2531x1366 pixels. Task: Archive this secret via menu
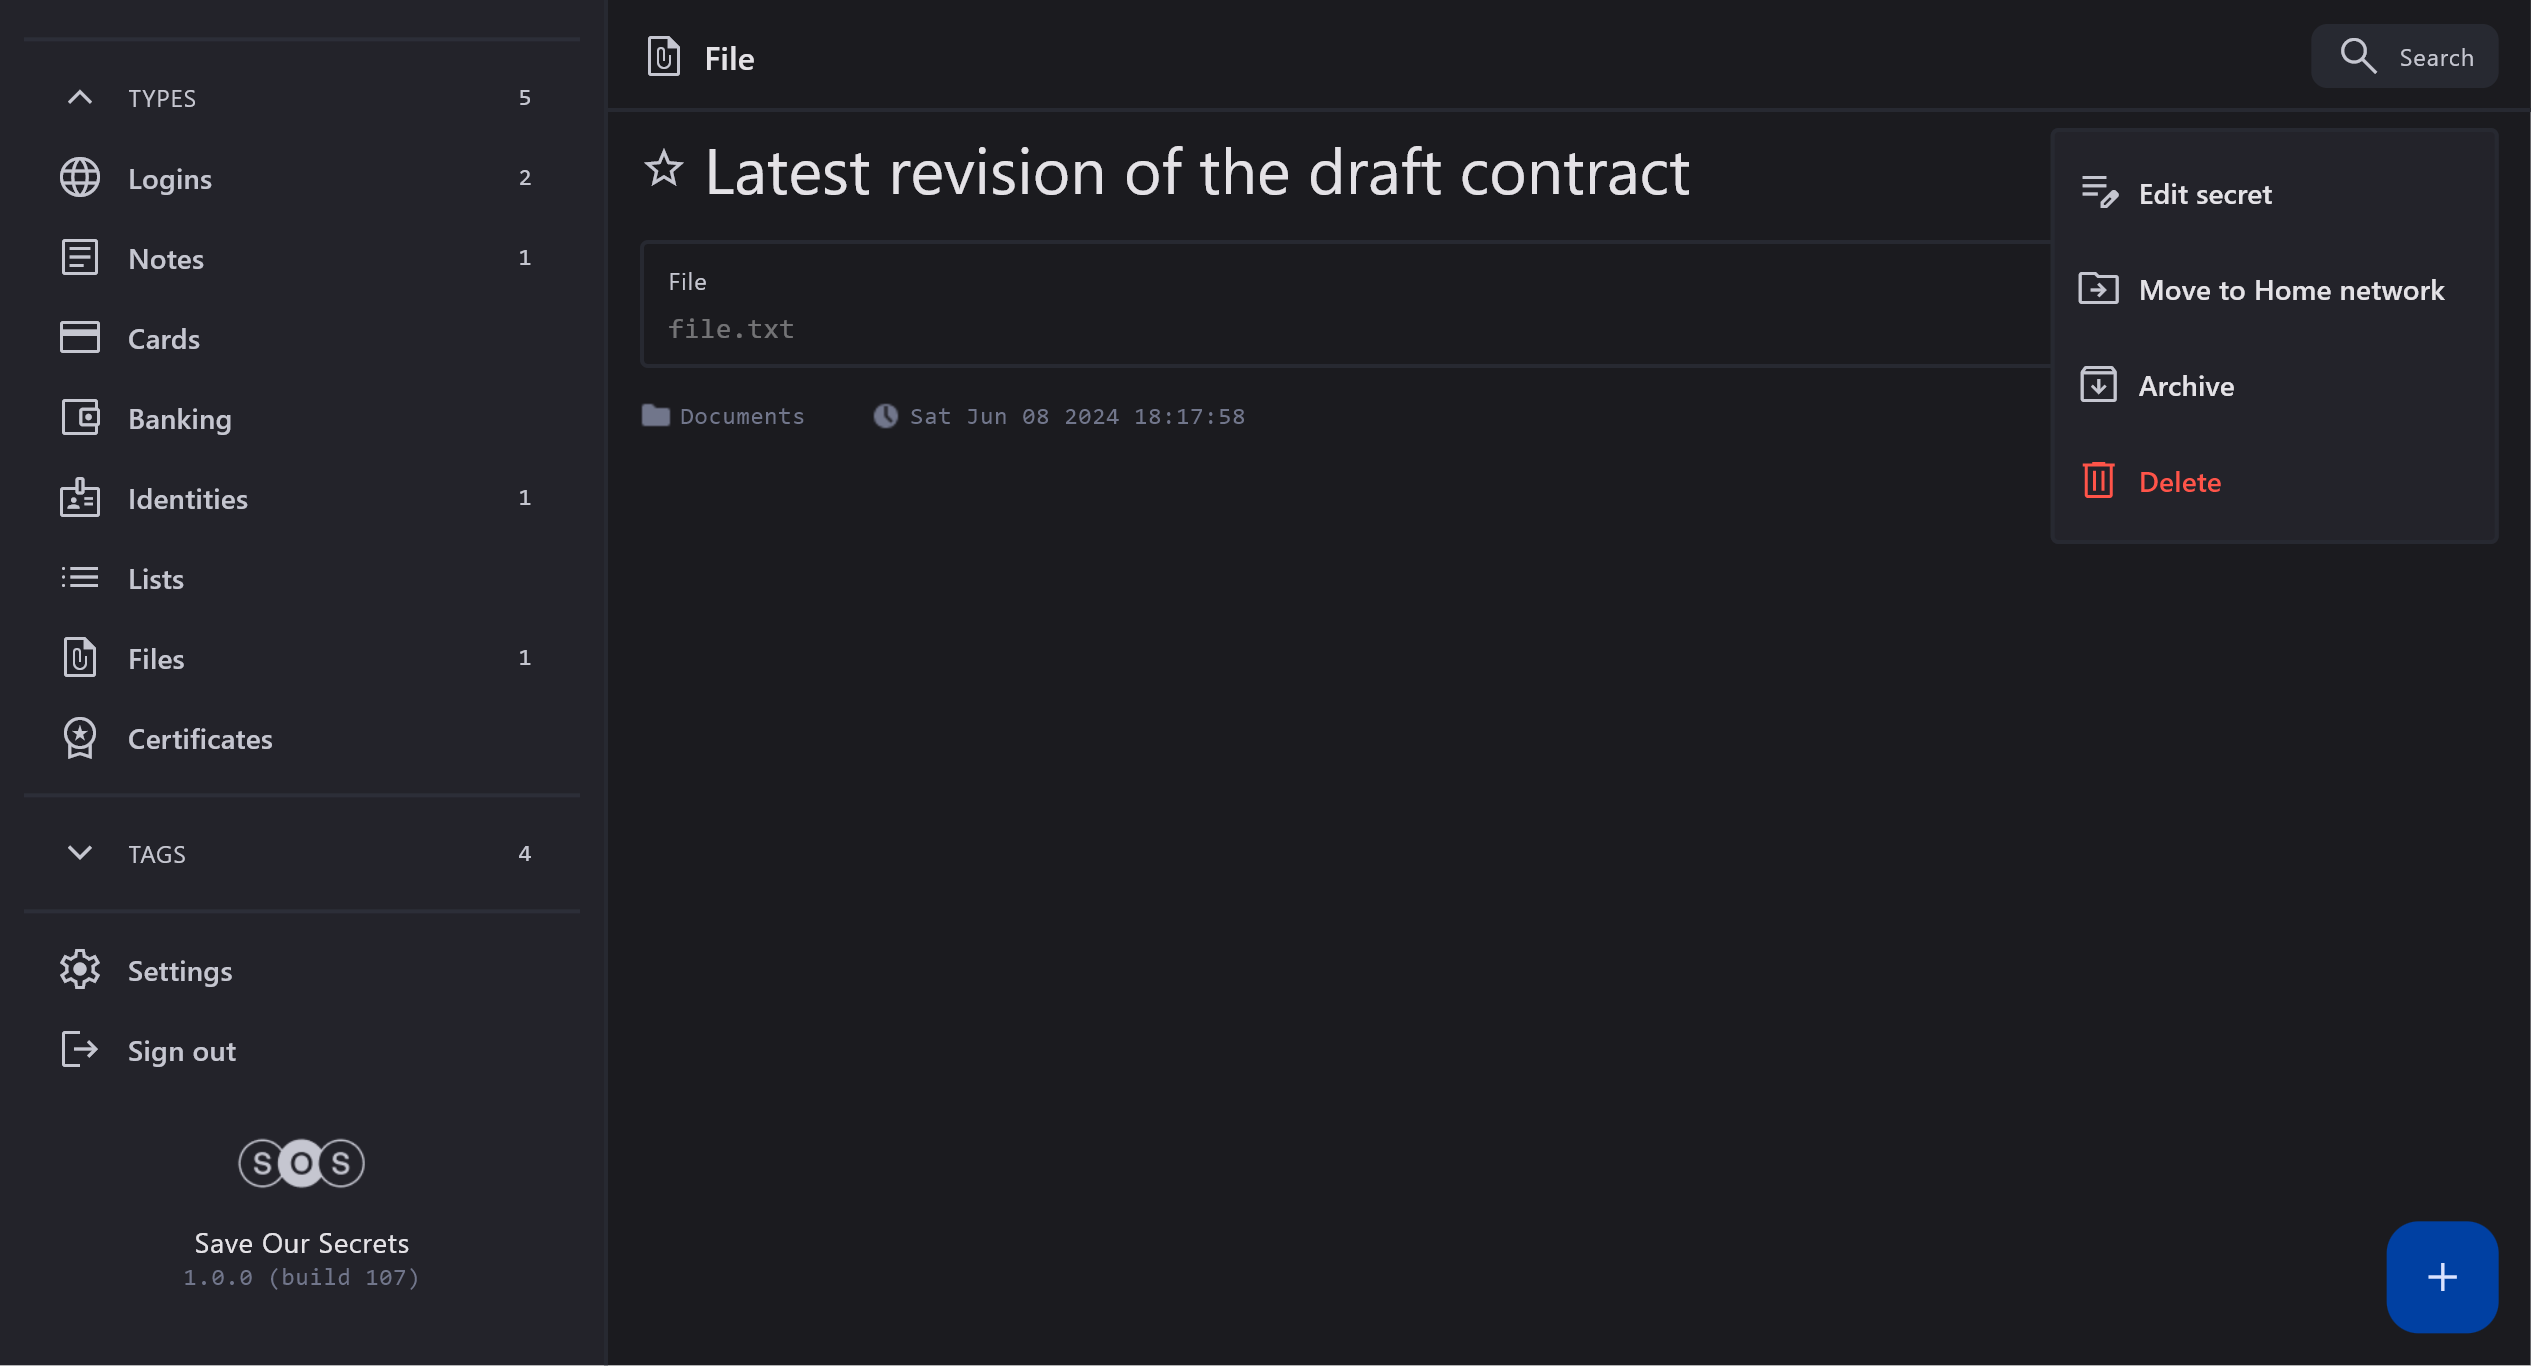[x=2185, y=386]
